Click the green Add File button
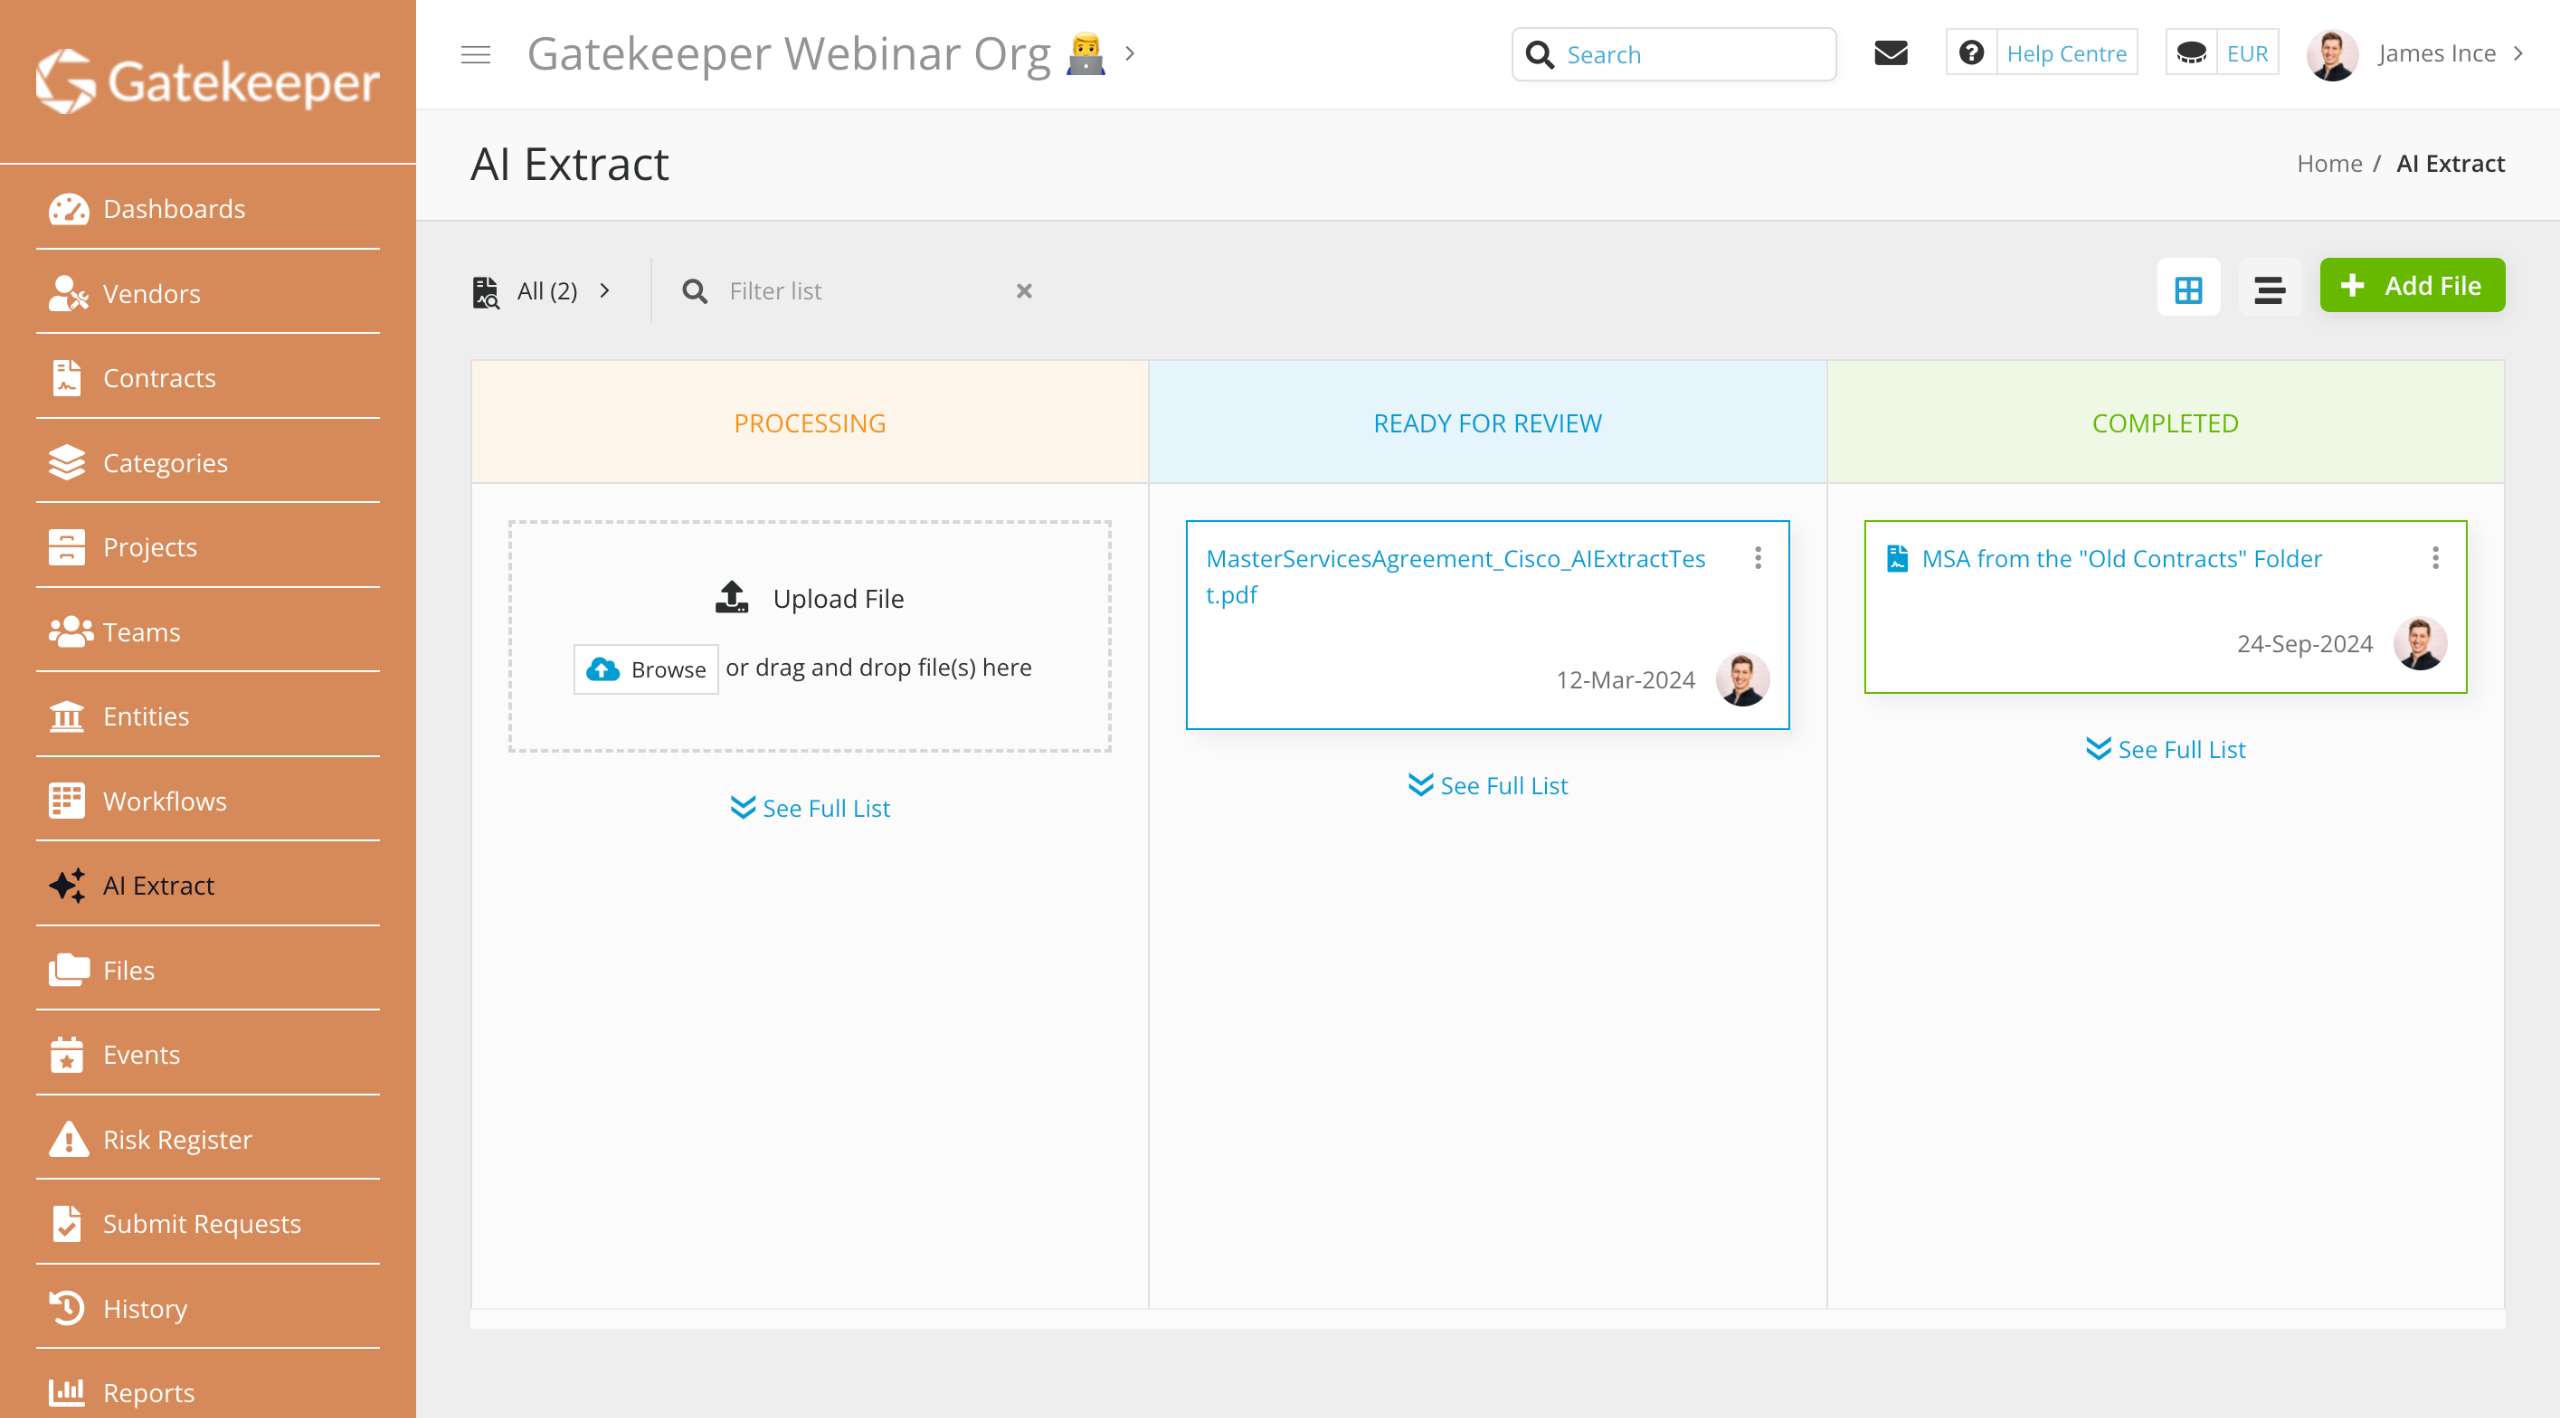2560x1418 pixels. coord(2411,286)
